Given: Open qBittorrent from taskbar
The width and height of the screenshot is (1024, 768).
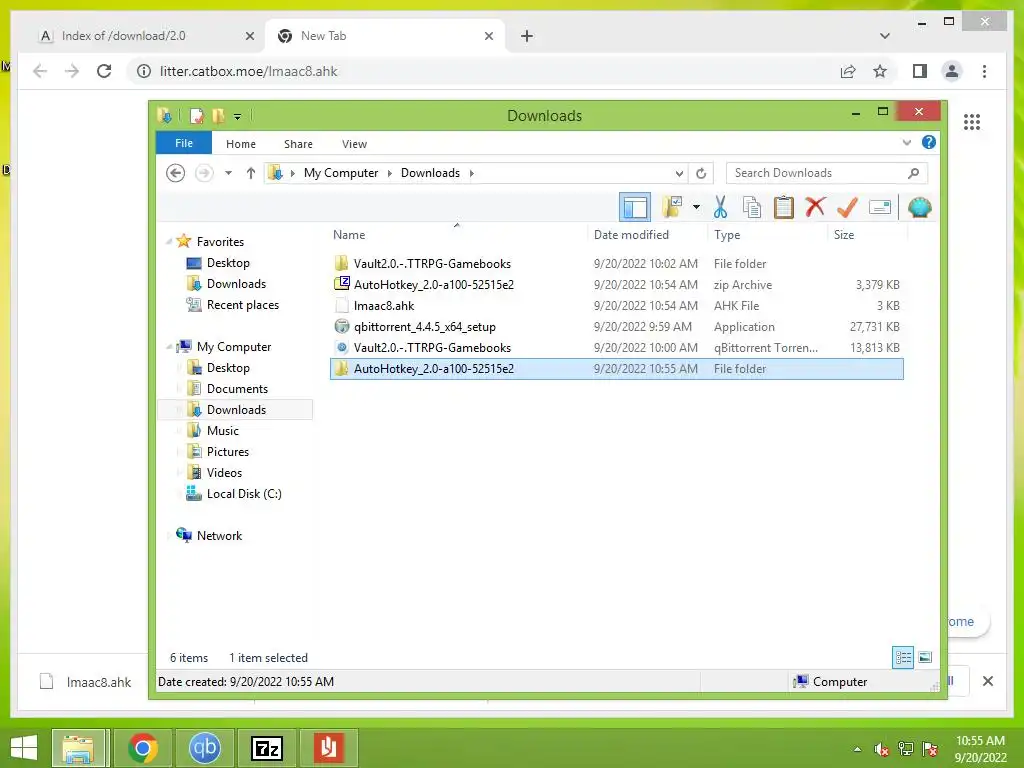Looking at the screenshot, I should [x=204, y=748].
